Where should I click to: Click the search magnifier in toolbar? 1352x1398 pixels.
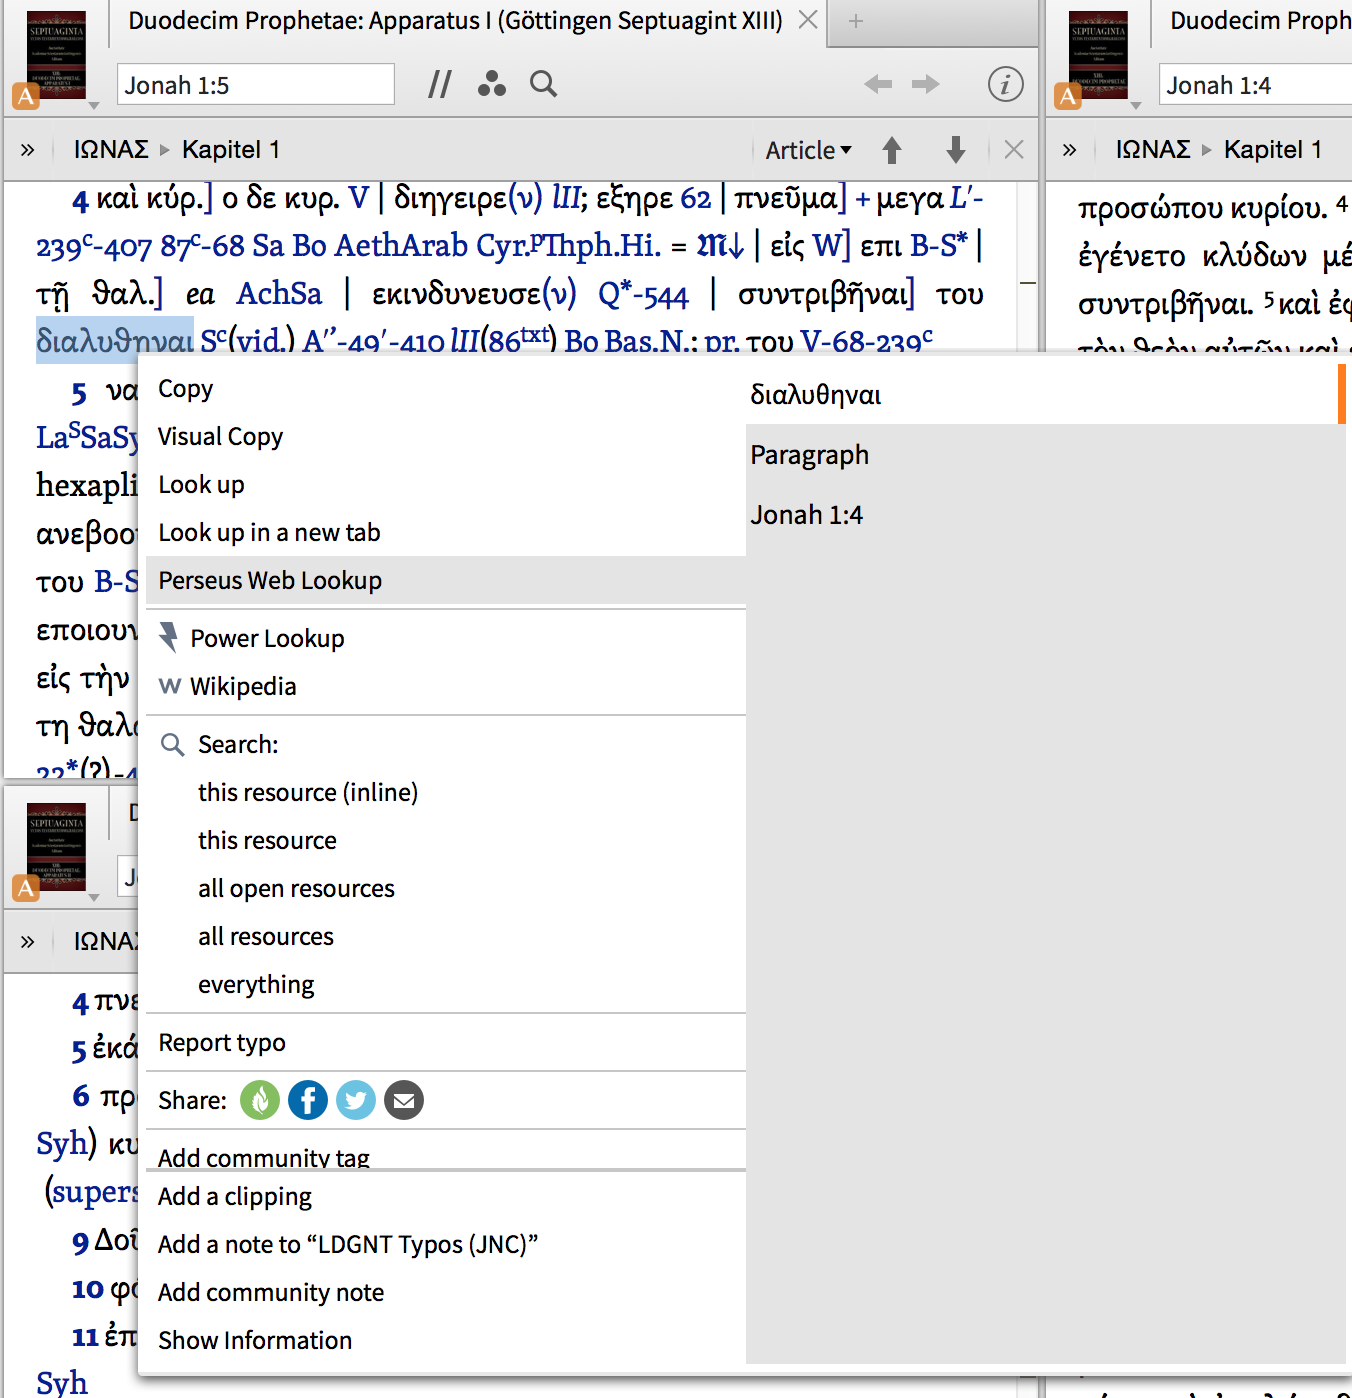(x=543, y=84)
